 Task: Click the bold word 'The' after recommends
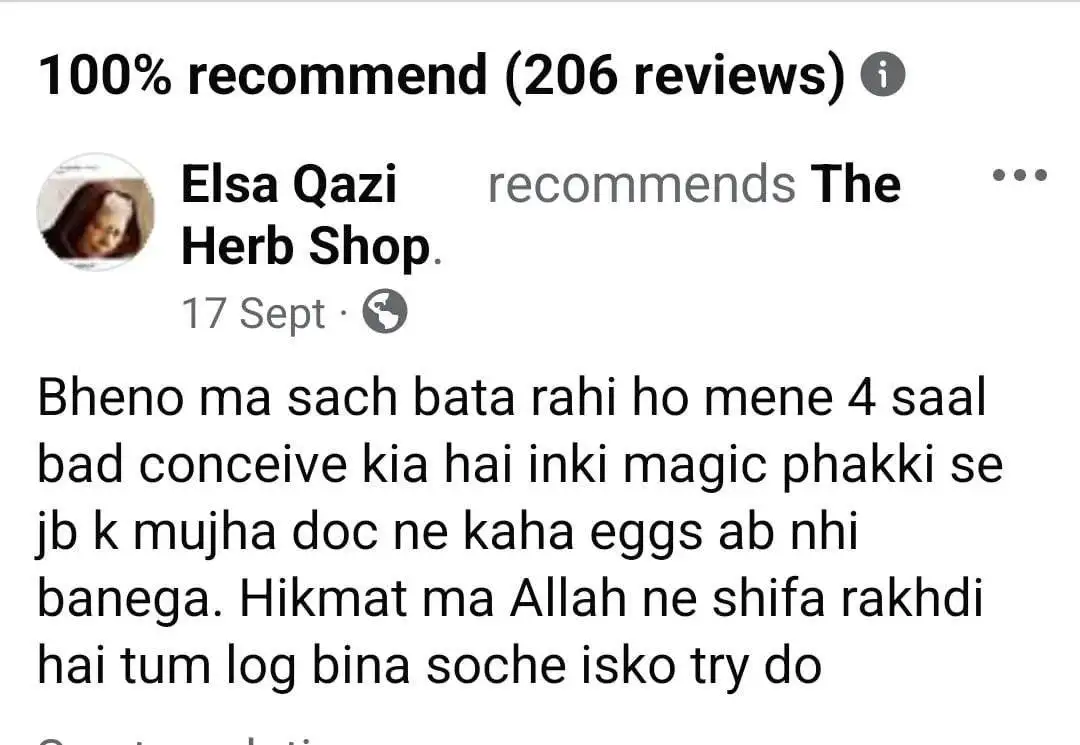pos(855,185)
